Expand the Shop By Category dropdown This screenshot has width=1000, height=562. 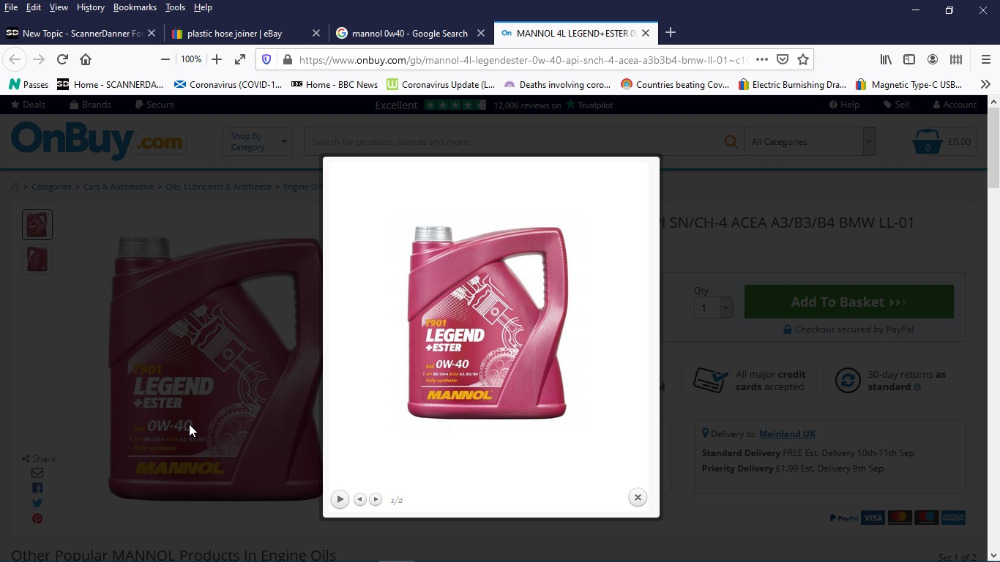point(257,142)
